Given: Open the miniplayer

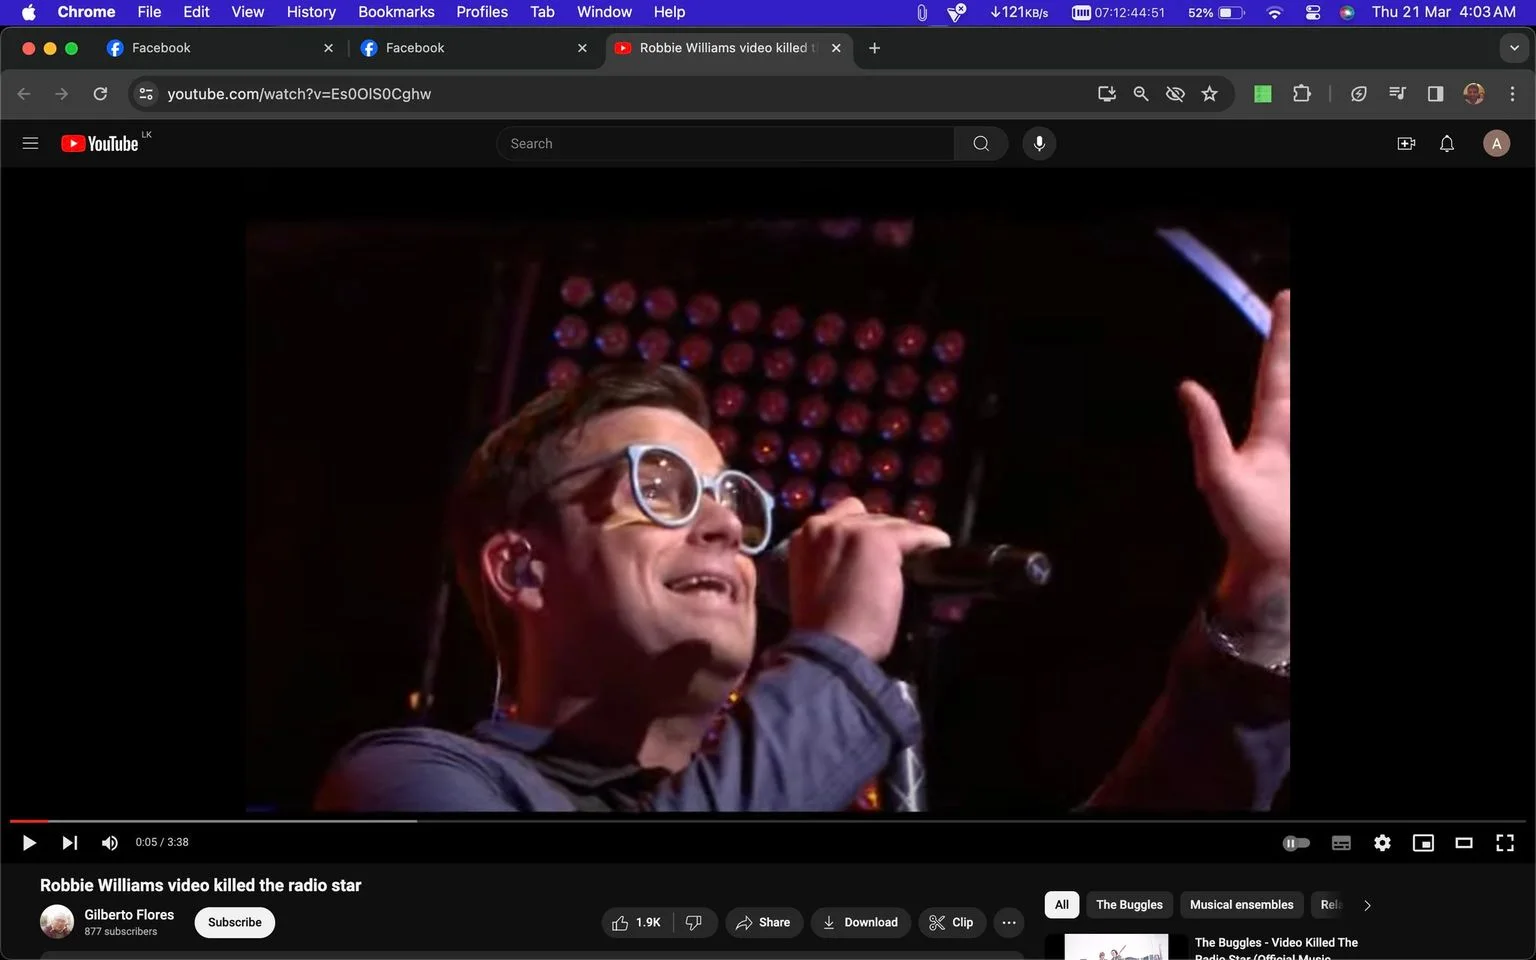Looking at the screenshot, I should click(1422, 843).
